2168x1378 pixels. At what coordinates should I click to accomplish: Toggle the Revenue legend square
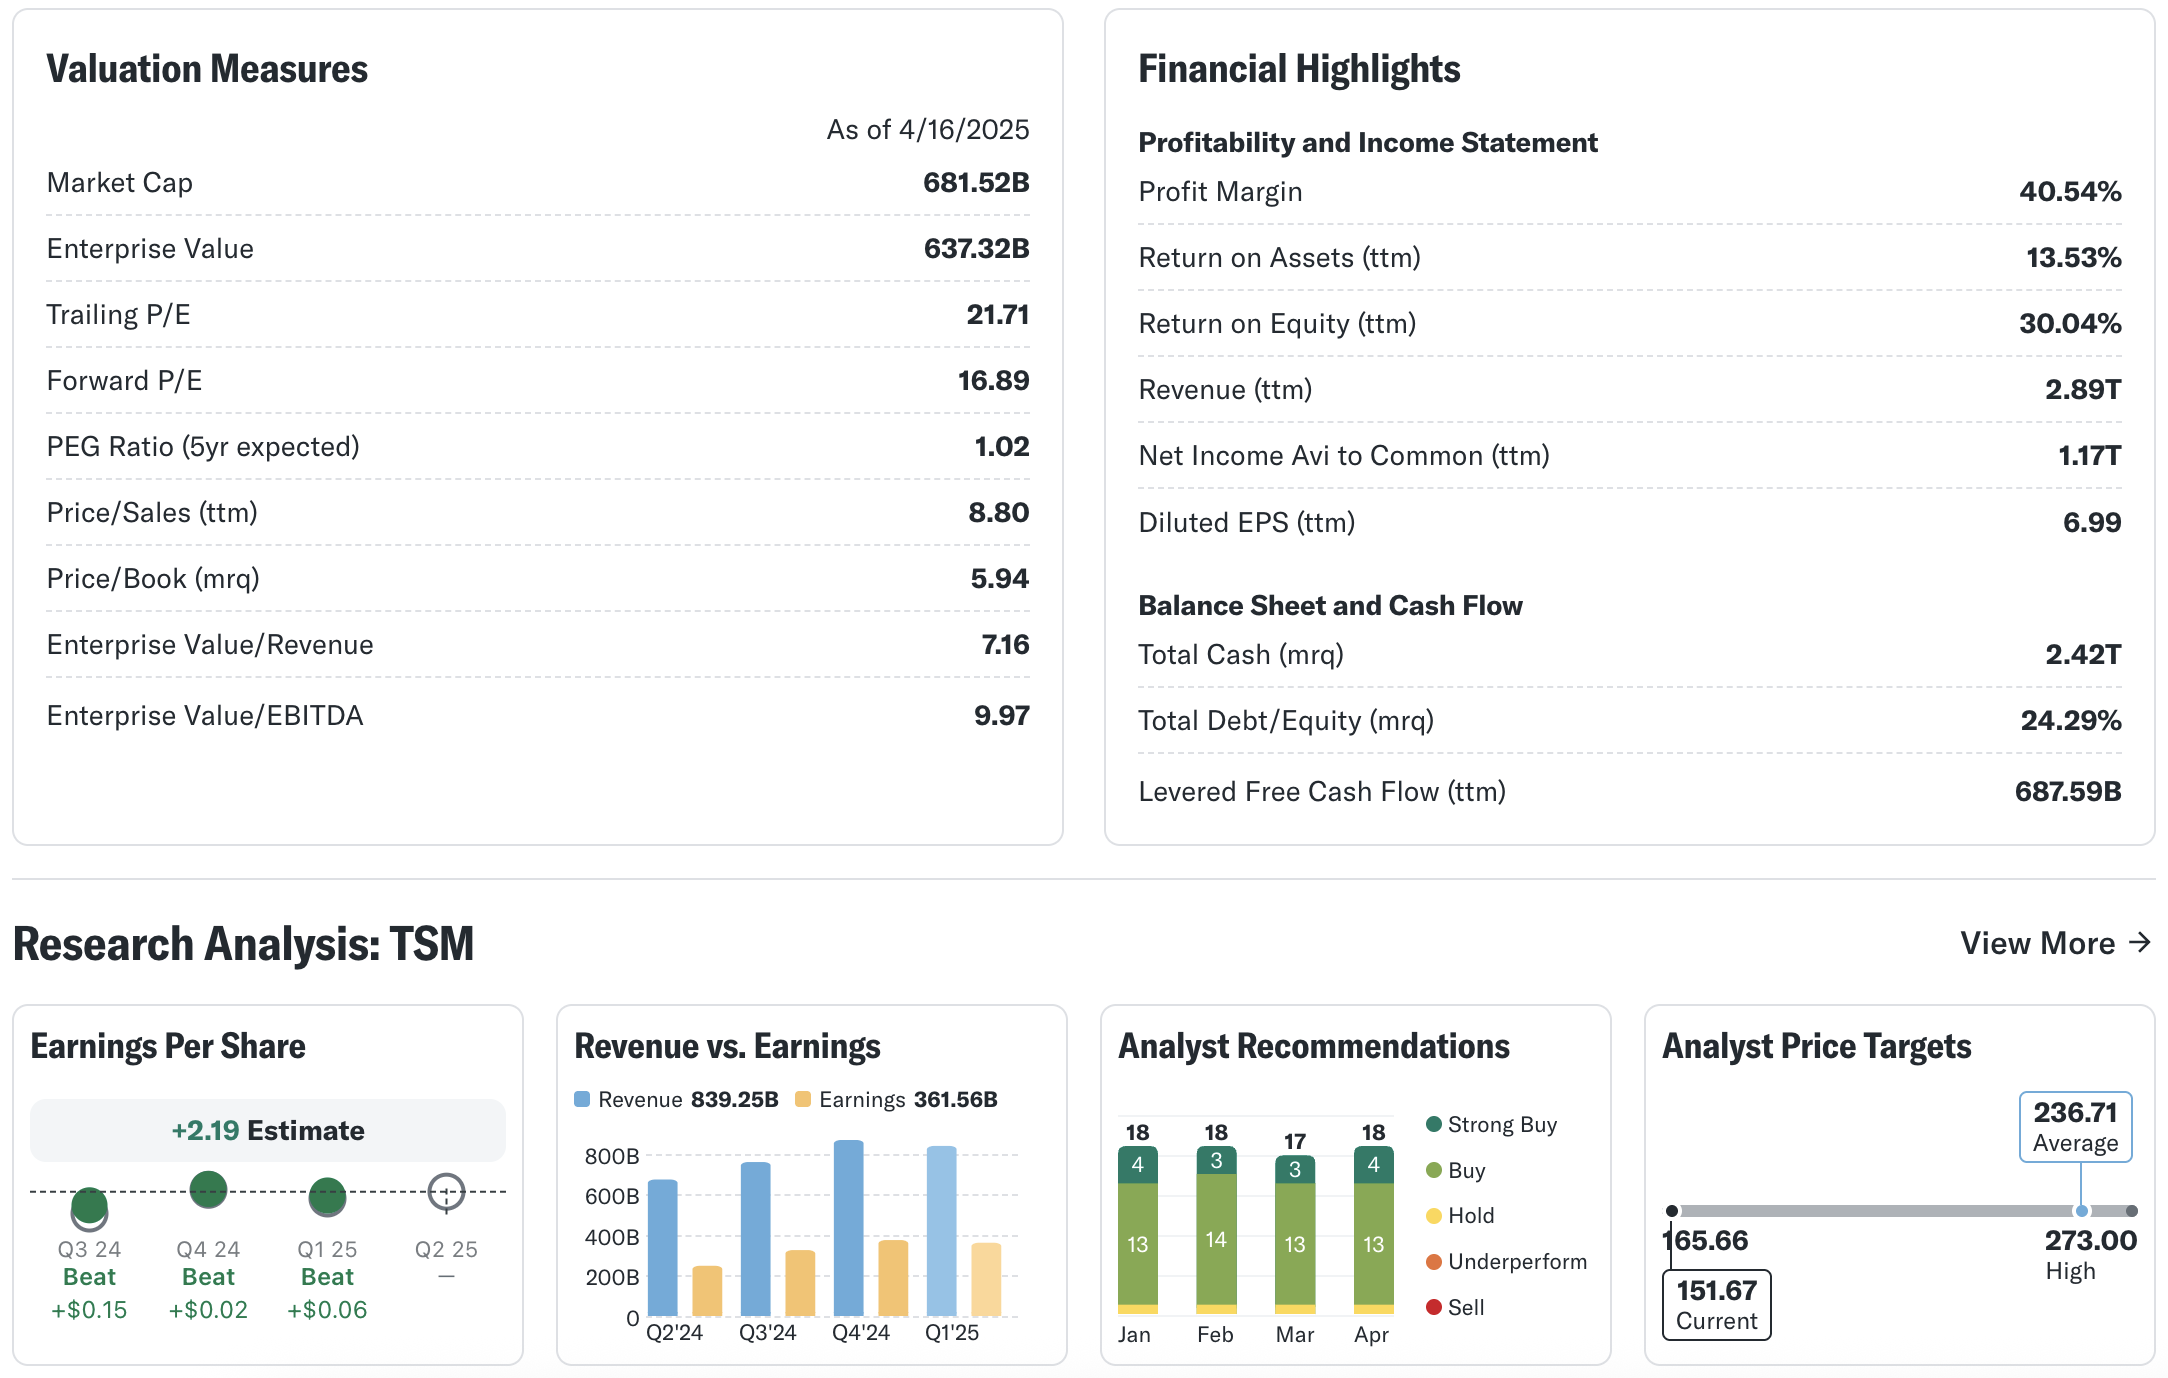pos(582,1099)
